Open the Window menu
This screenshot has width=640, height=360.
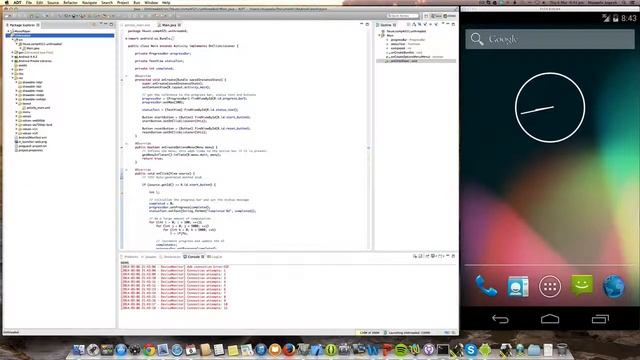tap(151, 2)
